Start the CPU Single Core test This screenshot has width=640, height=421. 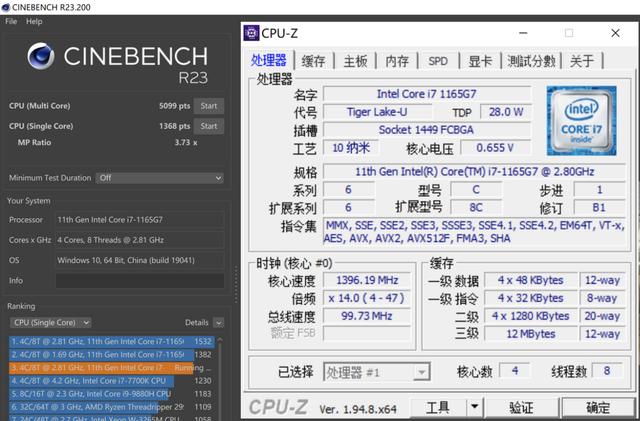(x=209, y=126)
